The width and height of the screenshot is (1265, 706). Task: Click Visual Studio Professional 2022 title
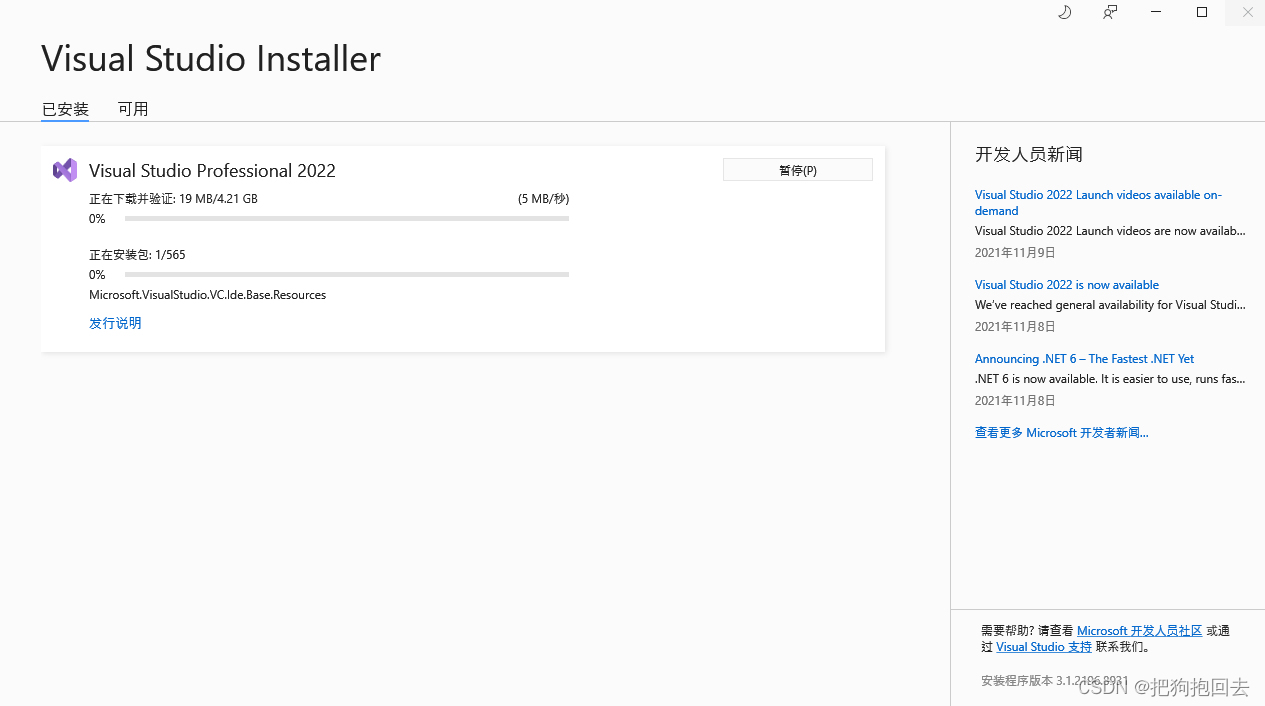point(212,170)
